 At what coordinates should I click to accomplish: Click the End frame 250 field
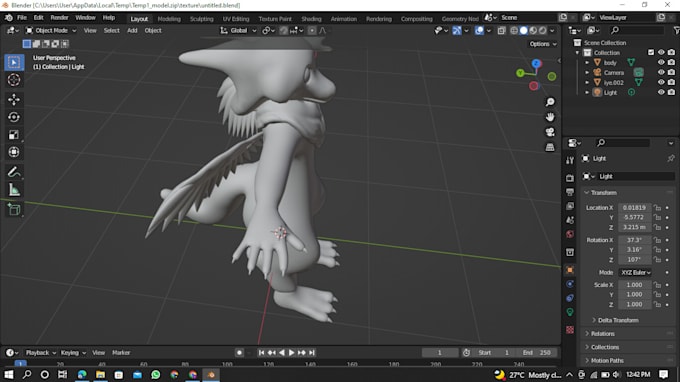click(537, 353)
